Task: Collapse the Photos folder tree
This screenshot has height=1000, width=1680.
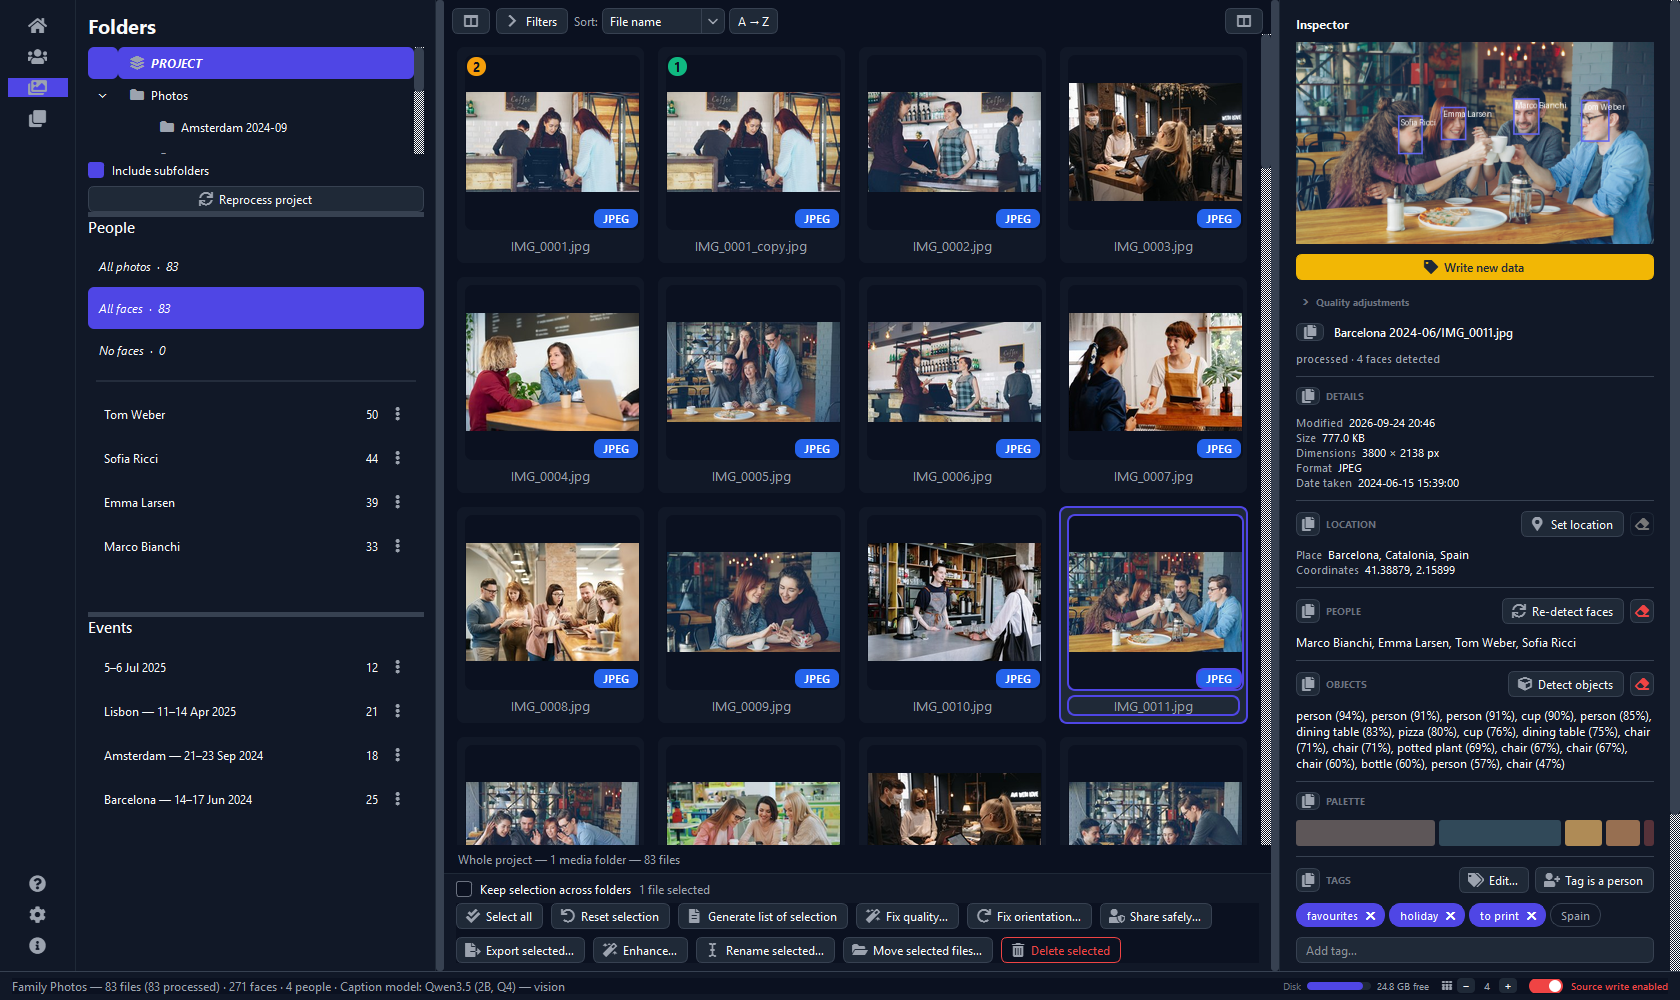Action: 103,96
